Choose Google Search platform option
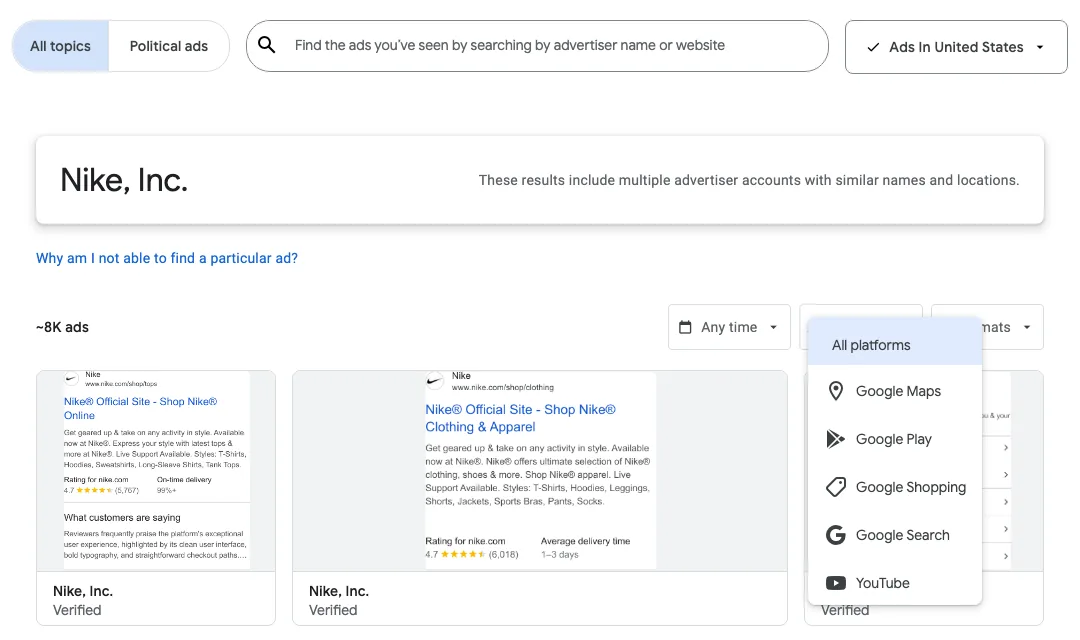Viewport: 1080px width, 640px height. (x=895, y=535)
